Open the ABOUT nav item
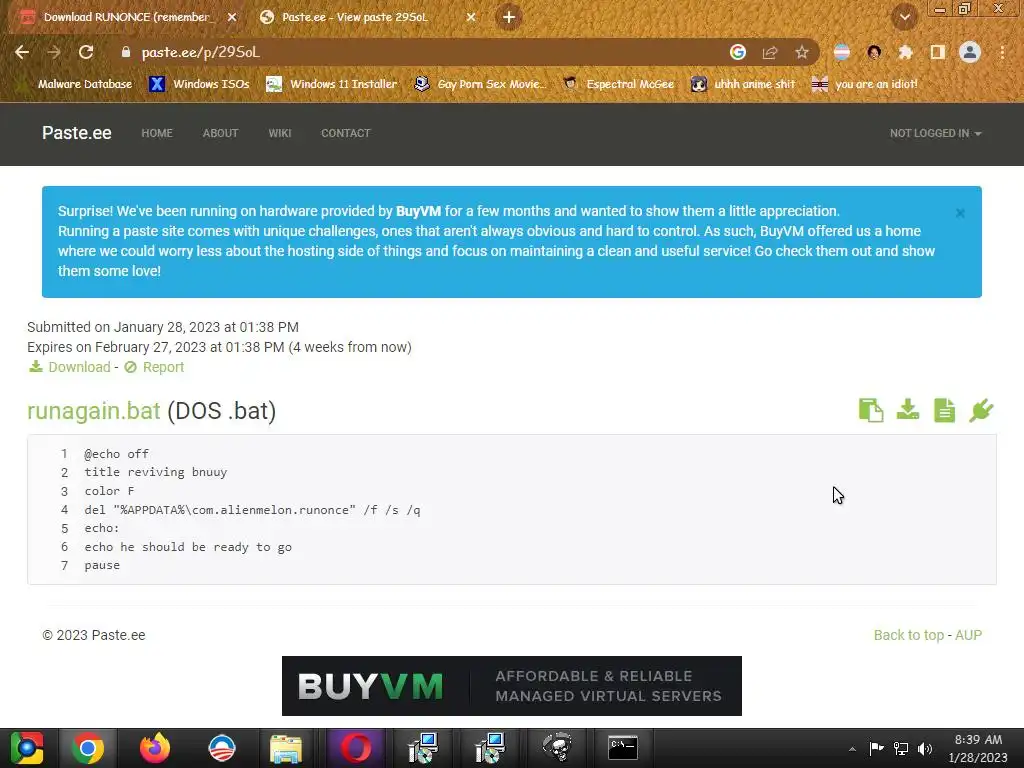The height and width of the screenshot is (768, 1024). point(220,133)
